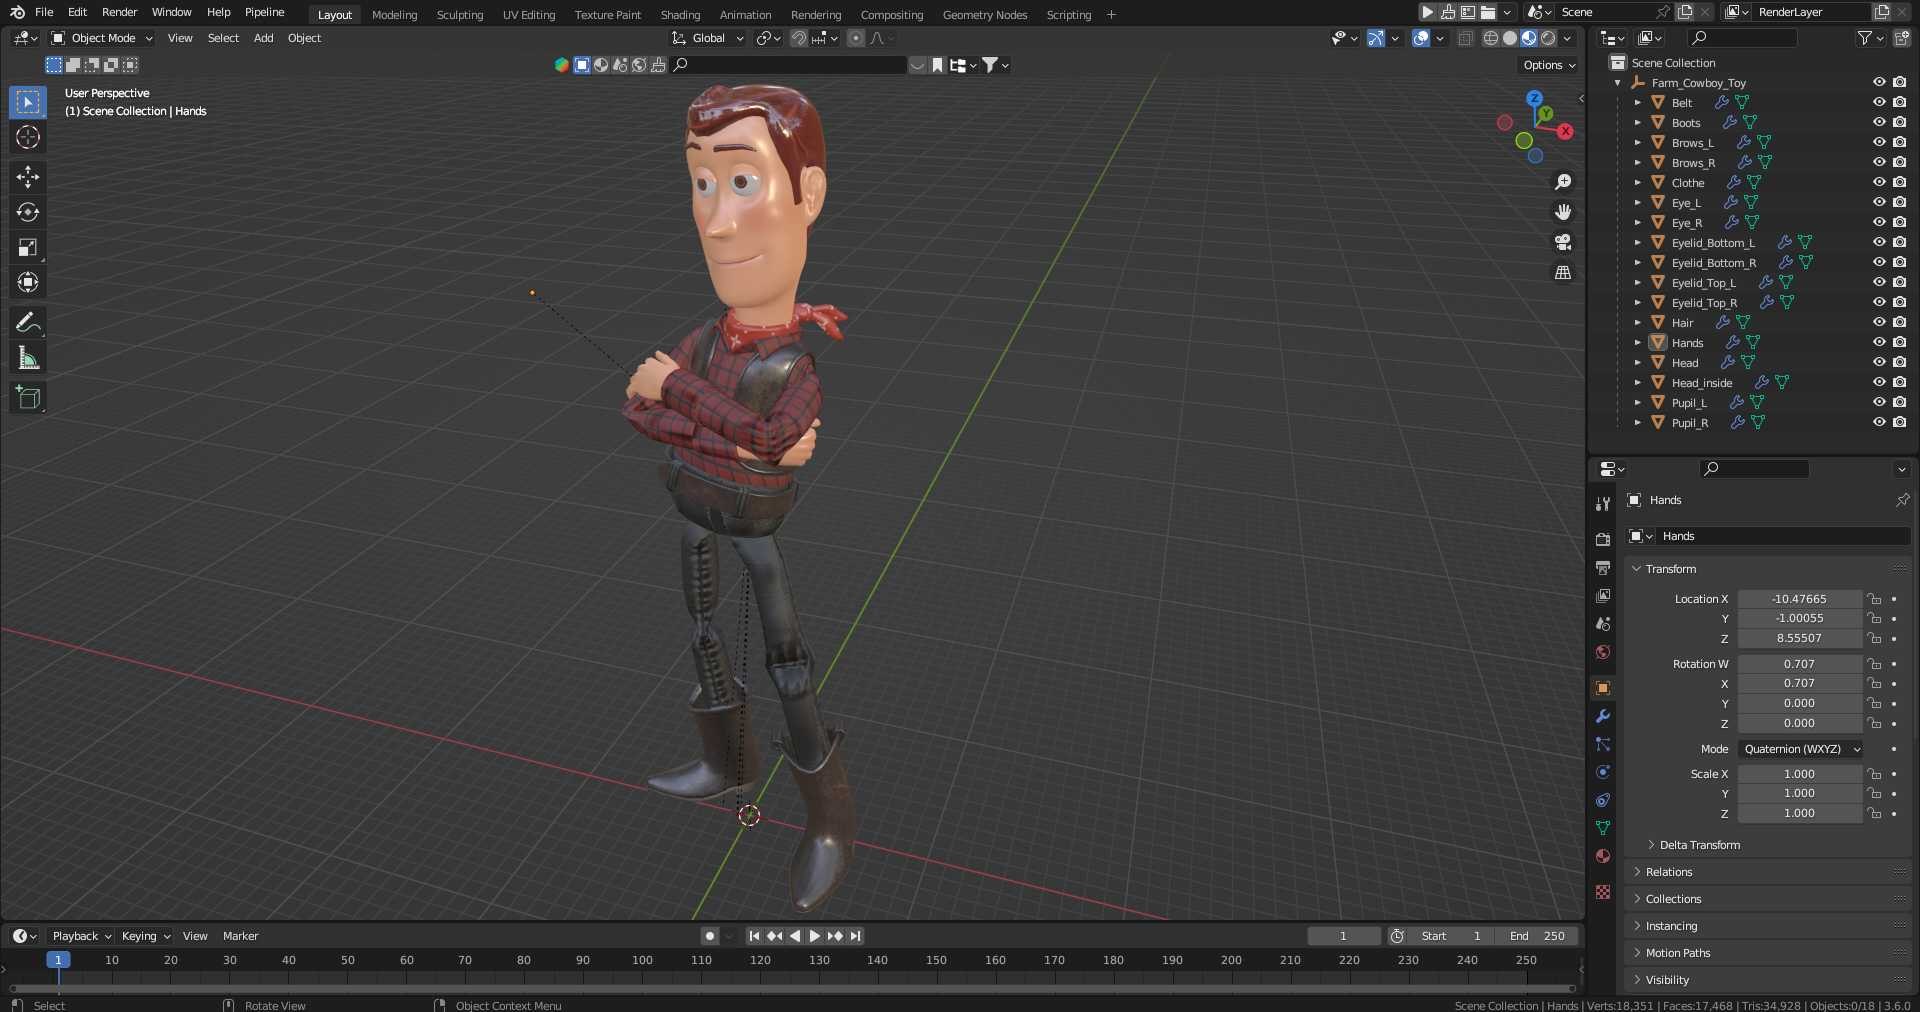This screenshot has height=1012, width=1920.
Task: Open Global transform orientation dropdown
Action: (x=708, y=38)
